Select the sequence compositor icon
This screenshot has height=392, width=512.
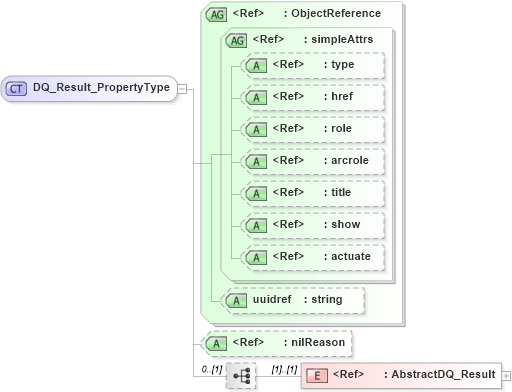[241, 376]
